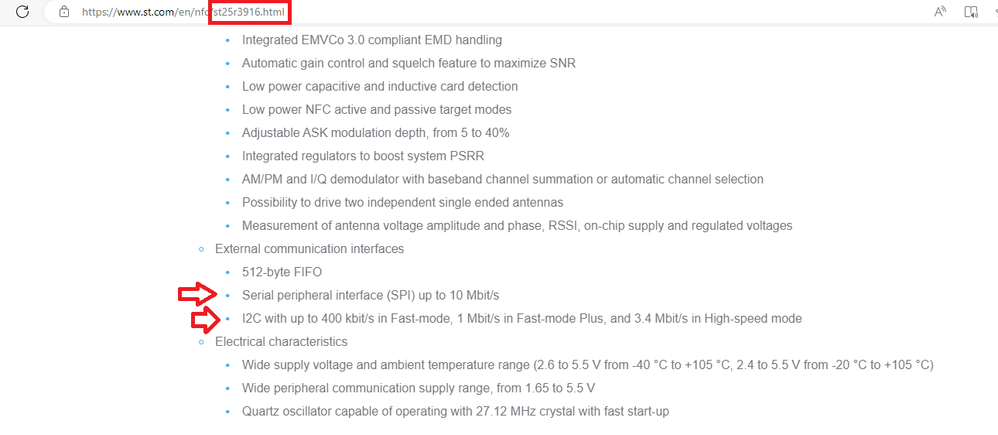
Task: Click the External communication interfaces heading
Action: coord(309,248)
